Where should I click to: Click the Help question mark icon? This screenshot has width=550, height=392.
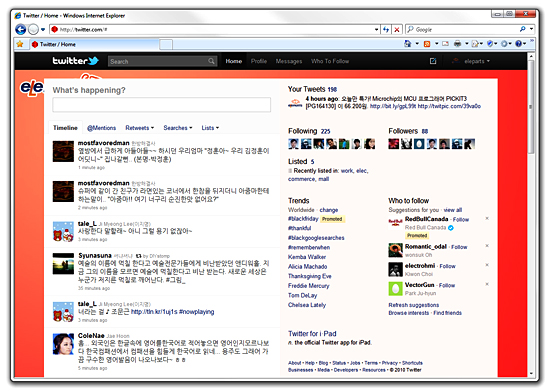(519, 44)
